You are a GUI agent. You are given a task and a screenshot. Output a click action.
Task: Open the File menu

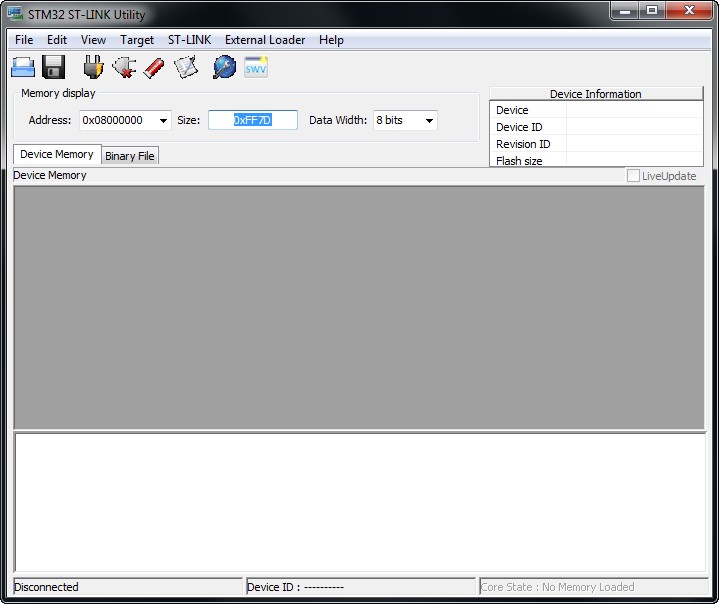pyautogui.click(x=24, y=40)
